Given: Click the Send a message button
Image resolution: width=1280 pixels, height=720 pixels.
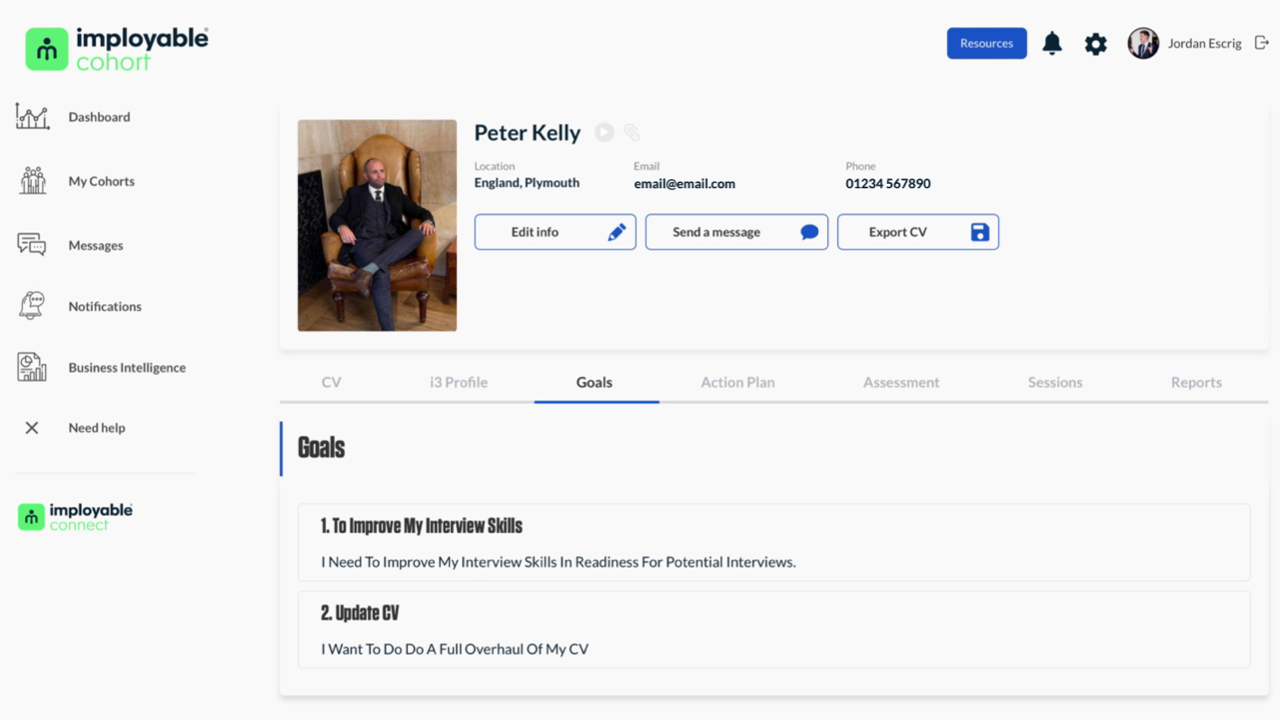Looking at the screenshot, I should [736, 232].
